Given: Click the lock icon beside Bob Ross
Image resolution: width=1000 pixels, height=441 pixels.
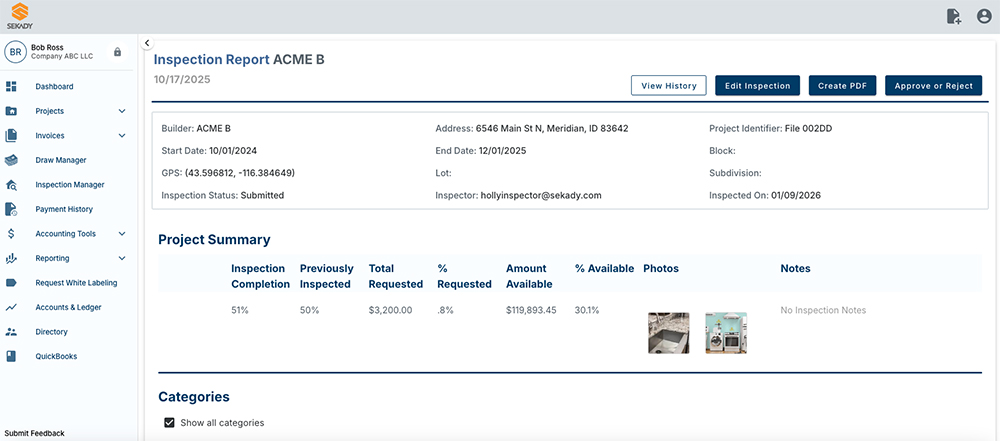Looking at the screenshot, I should tap(118, 52).
